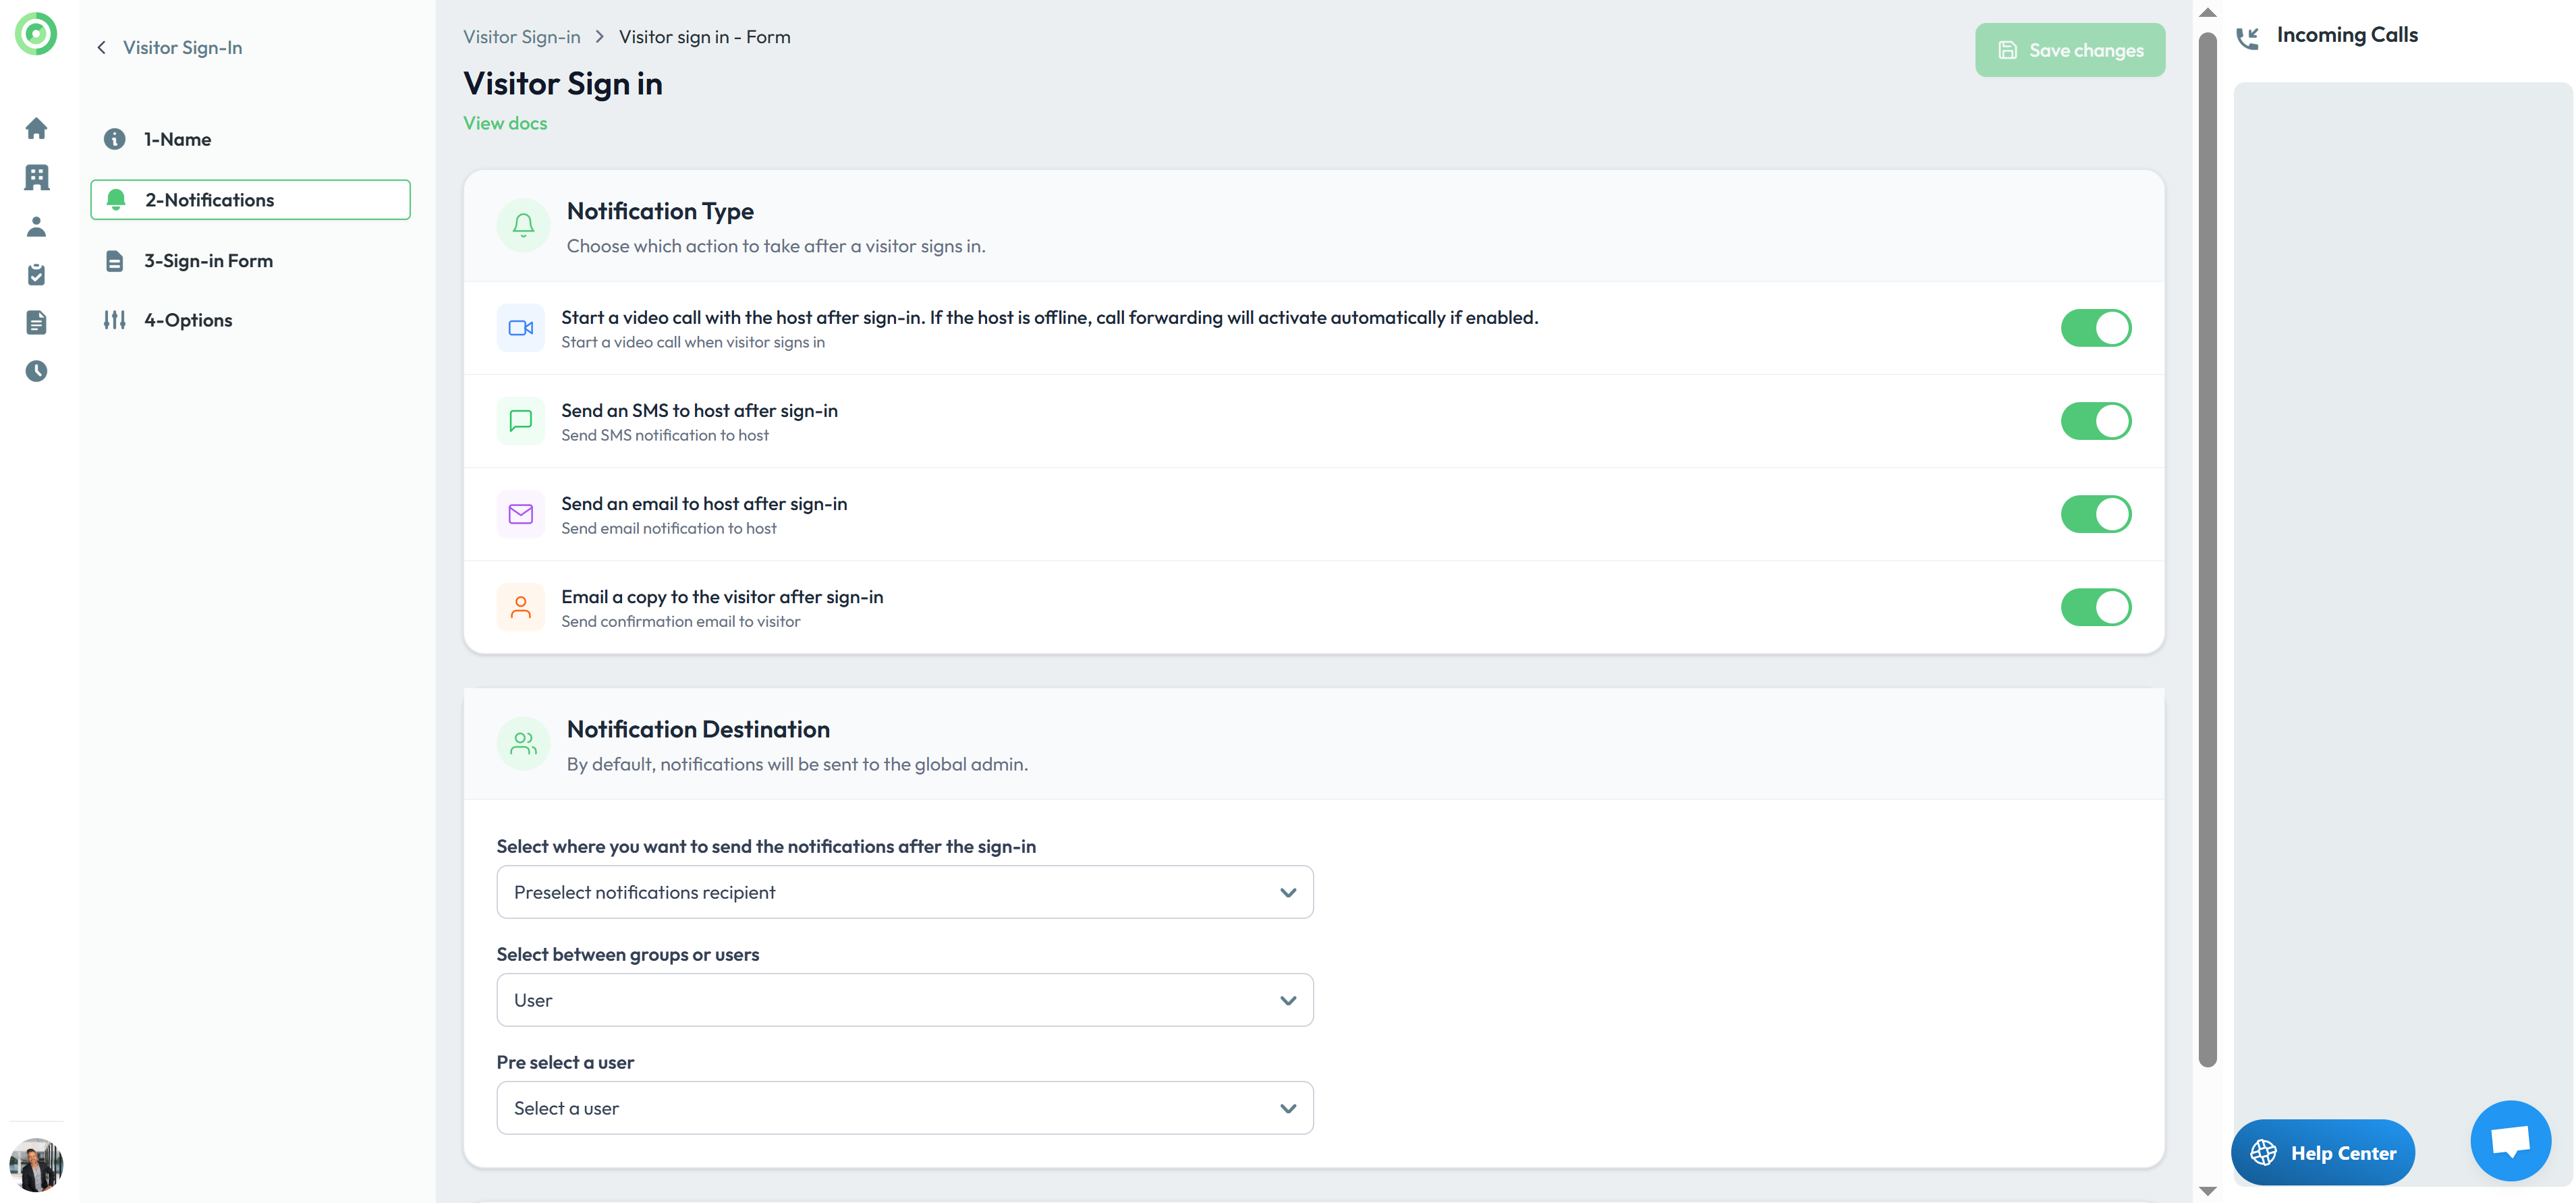Turn off Send SMS to host toggle

click(x=2095, y=421)
